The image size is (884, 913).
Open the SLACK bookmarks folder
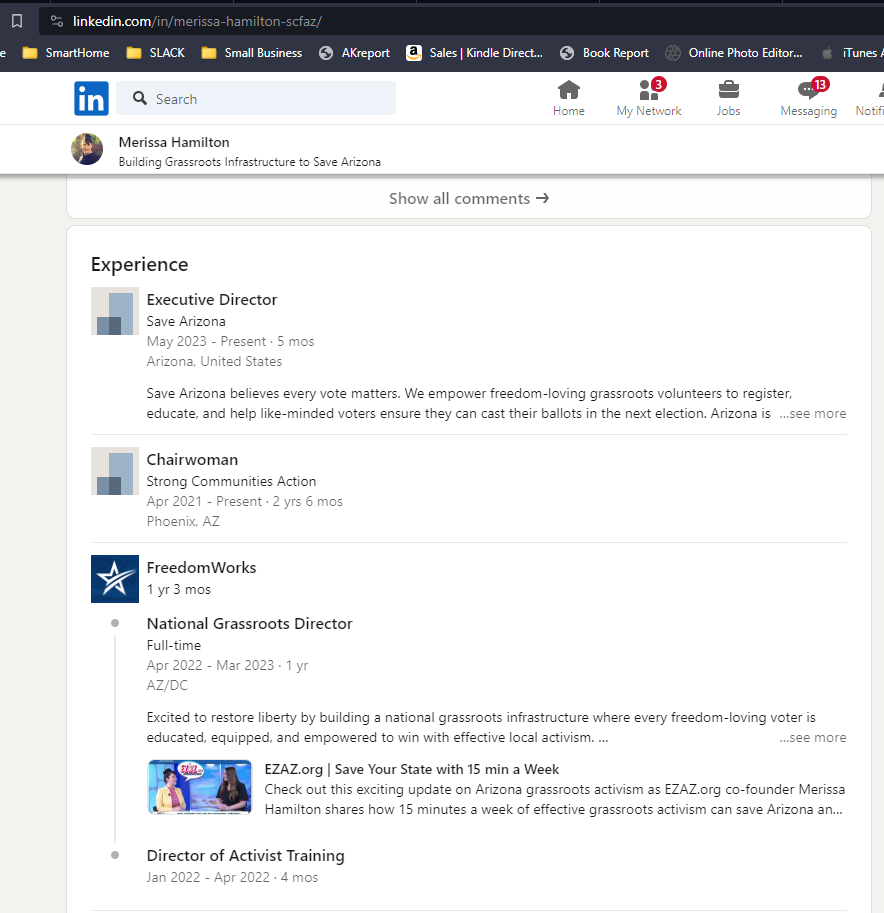pyautogui.click(x=155, y=53)
